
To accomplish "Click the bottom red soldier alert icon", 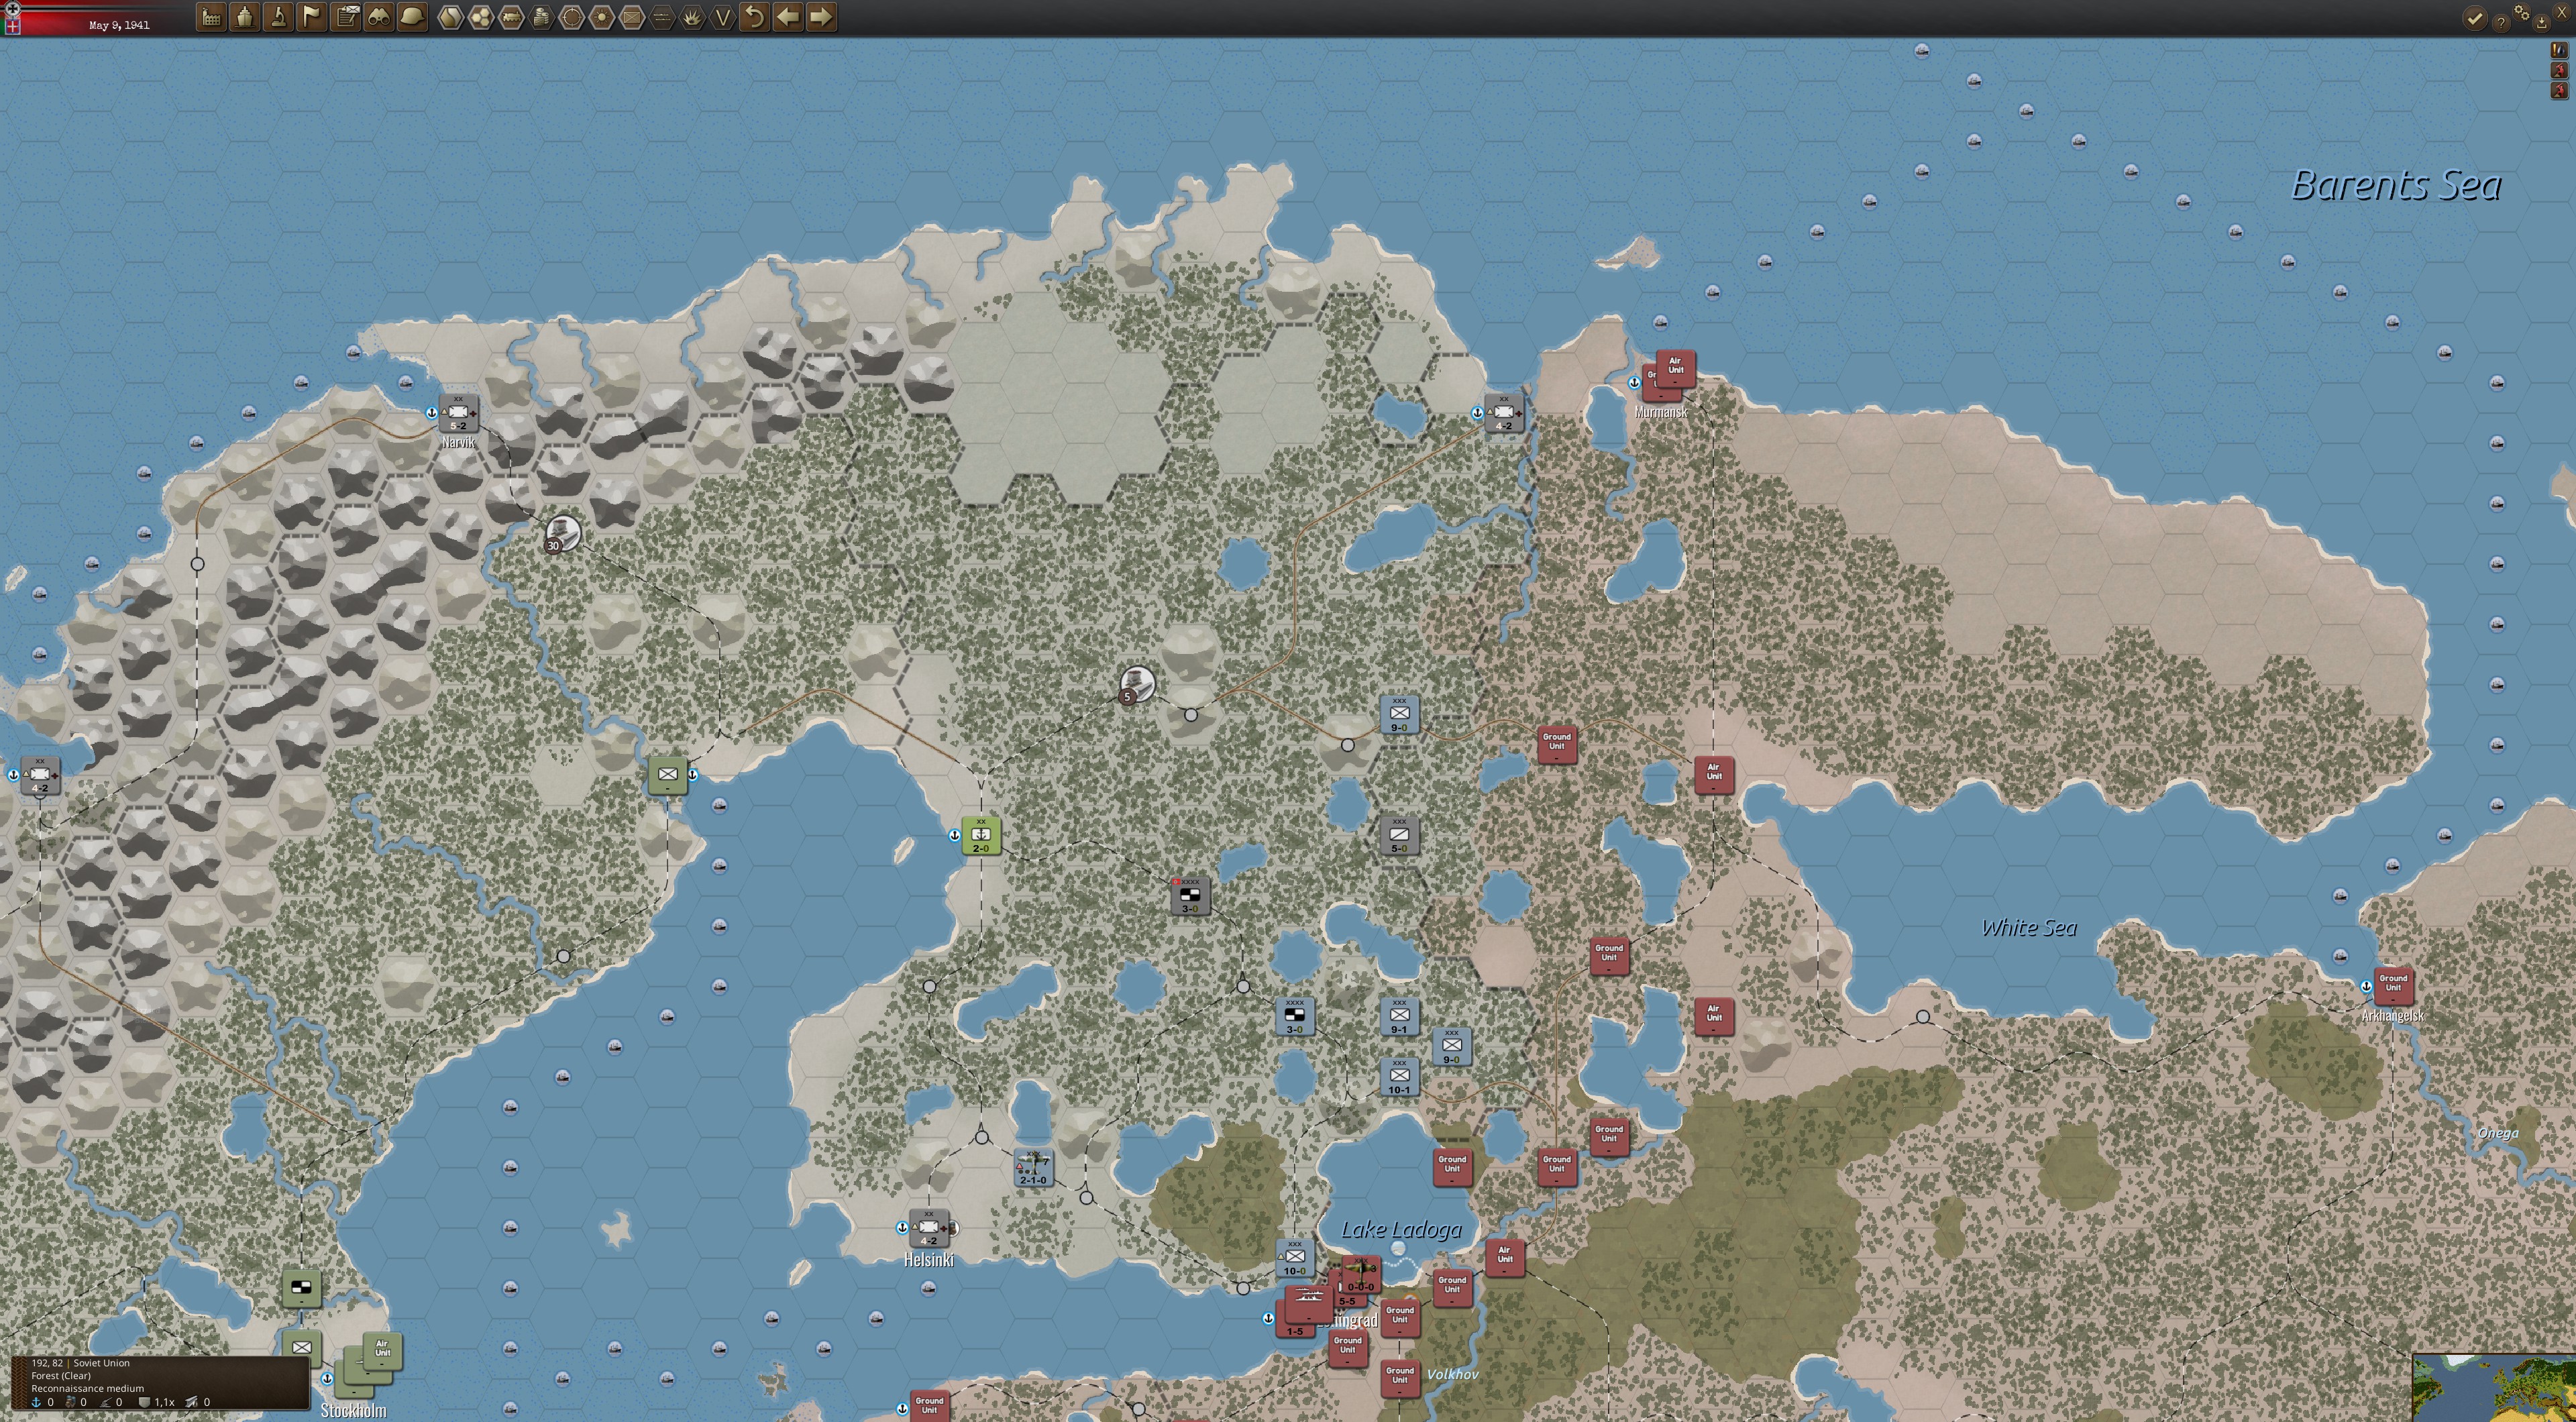I will [2558, 90].
